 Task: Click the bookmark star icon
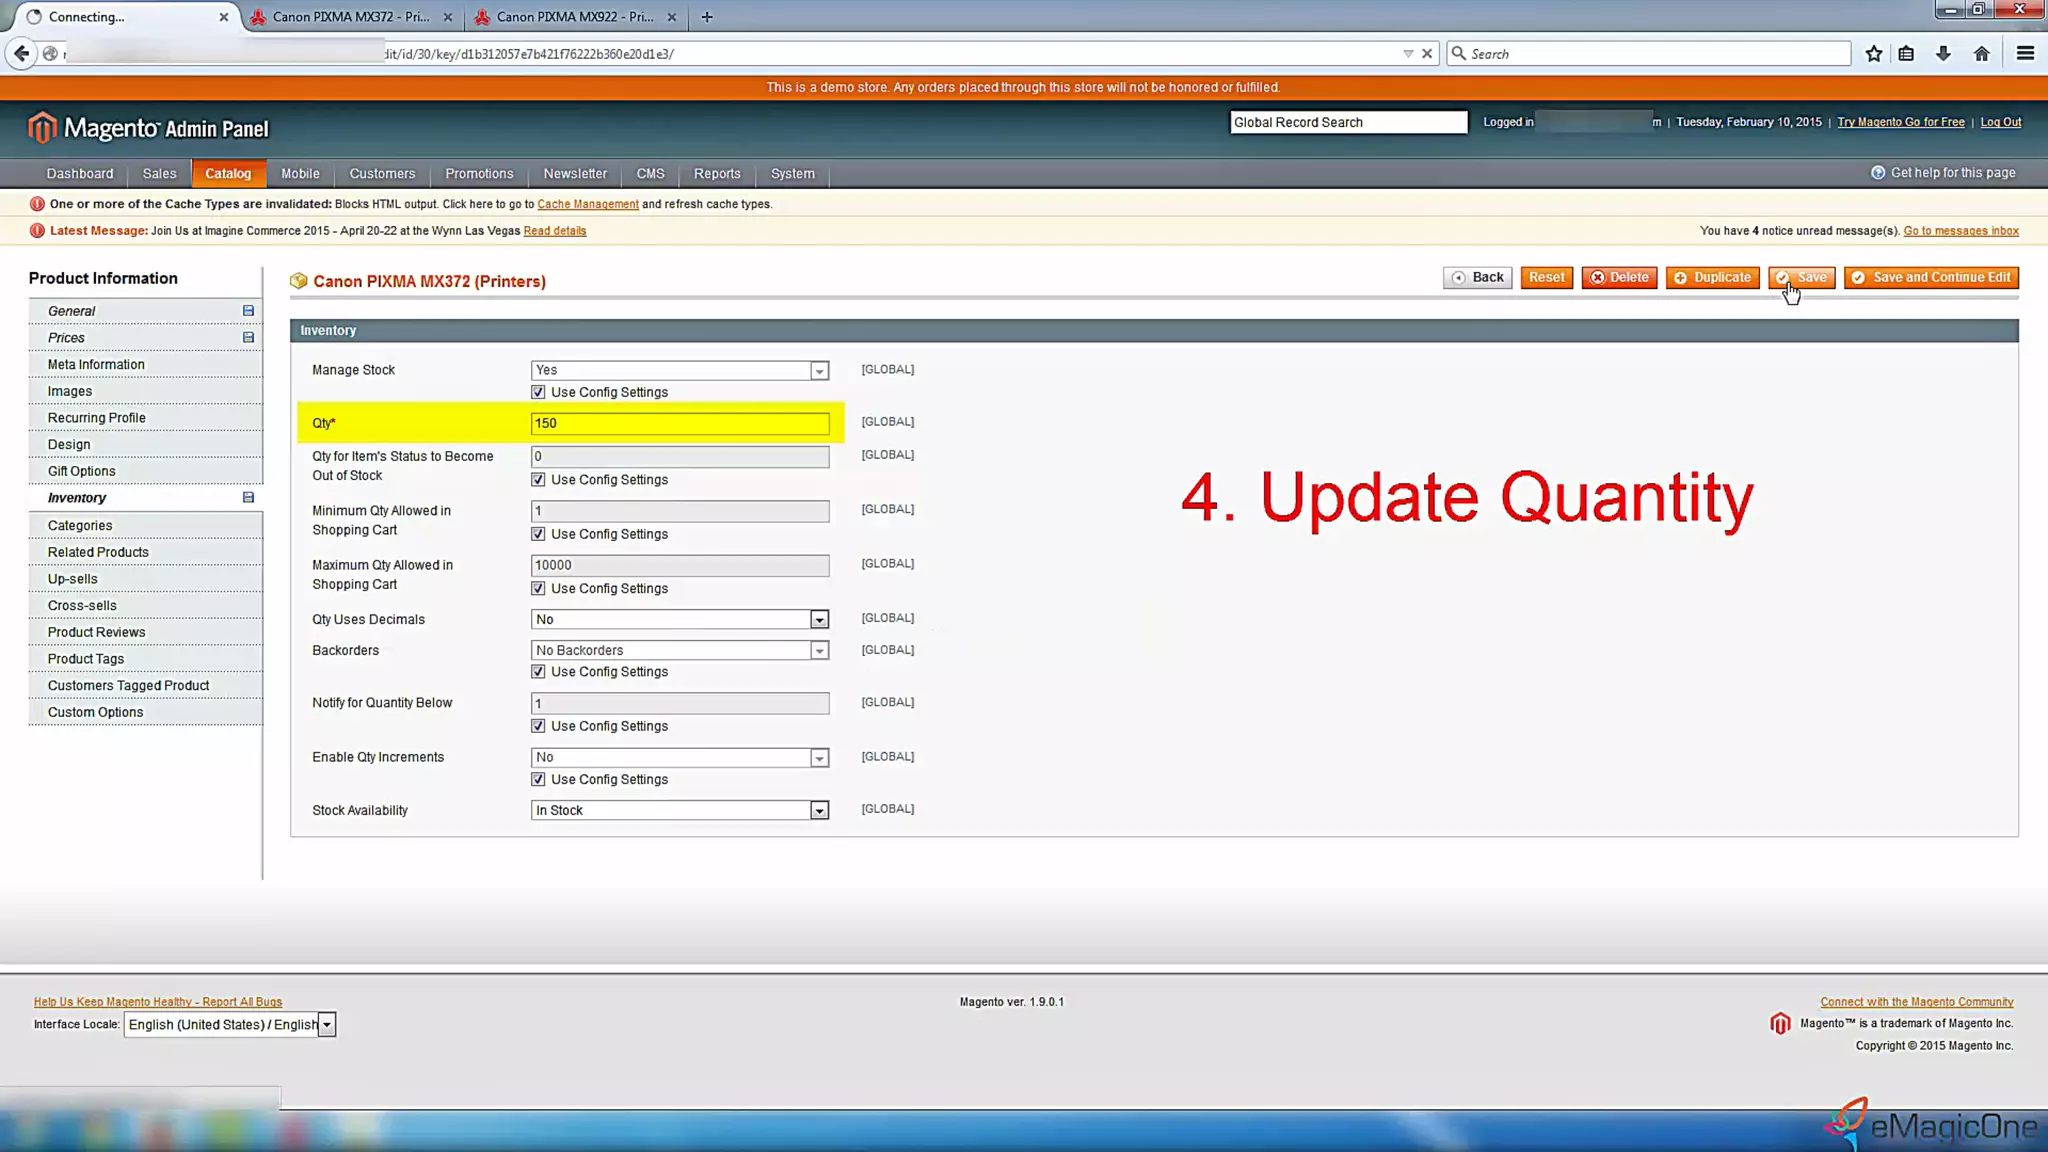tap(1873, 54)
